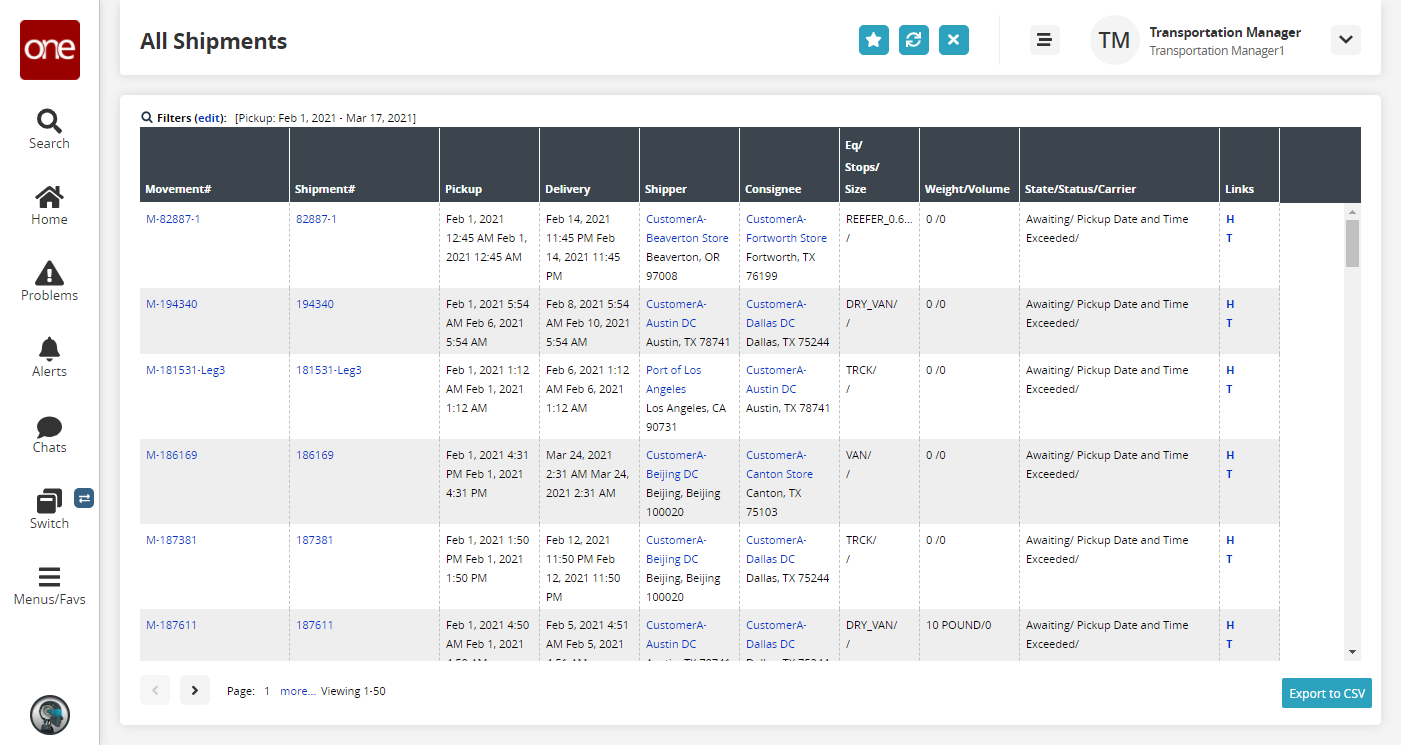1401x745 pixels.
Task: Click the table scrollbar down arrow
Action: [1352, 652]
